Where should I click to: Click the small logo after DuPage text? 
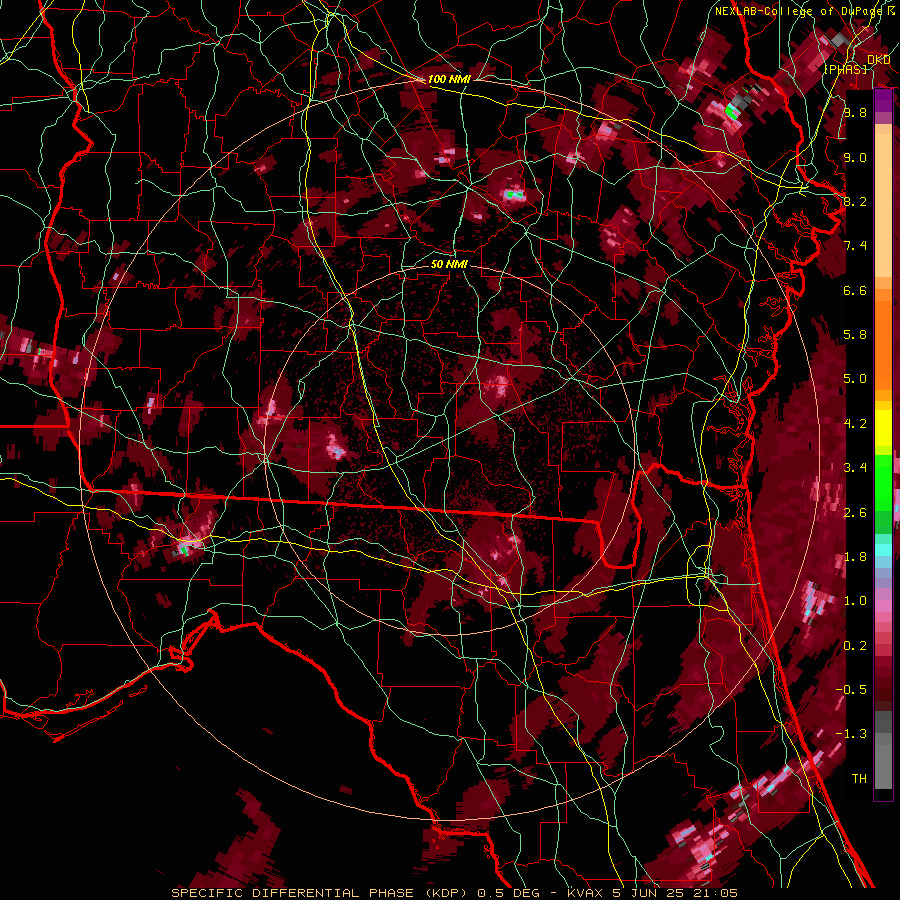(x=890, y=11)
